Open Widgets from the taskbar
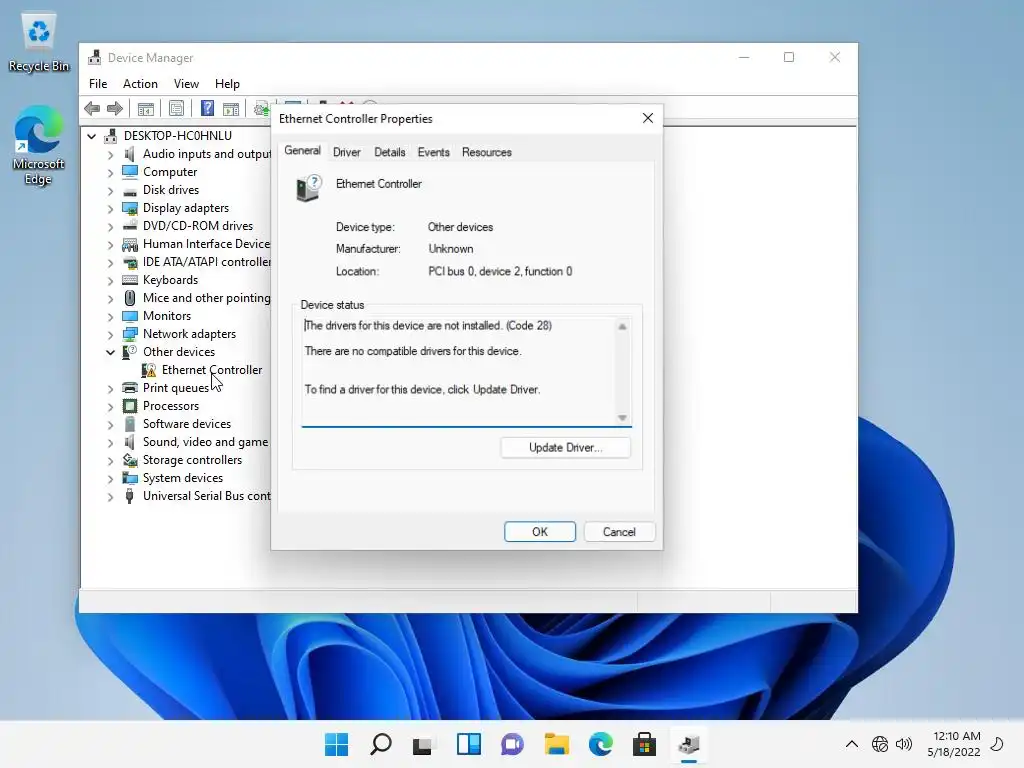 [468, 744]
